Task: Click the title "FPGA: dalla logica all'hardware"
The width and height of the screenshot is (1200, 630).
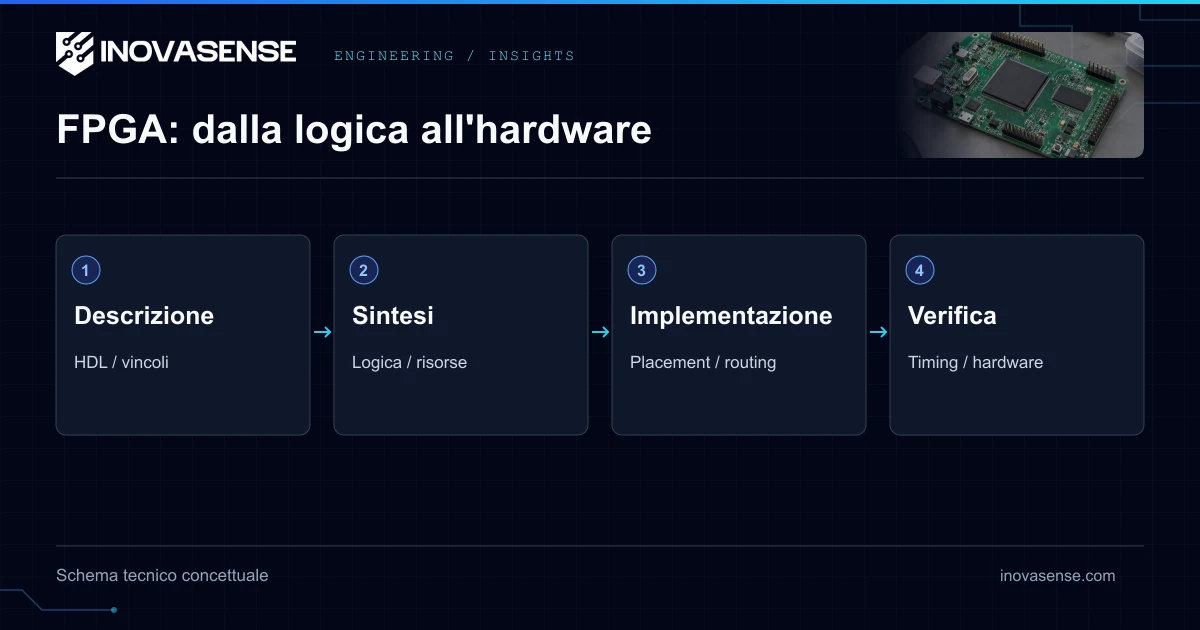Action: click(354, 130)
